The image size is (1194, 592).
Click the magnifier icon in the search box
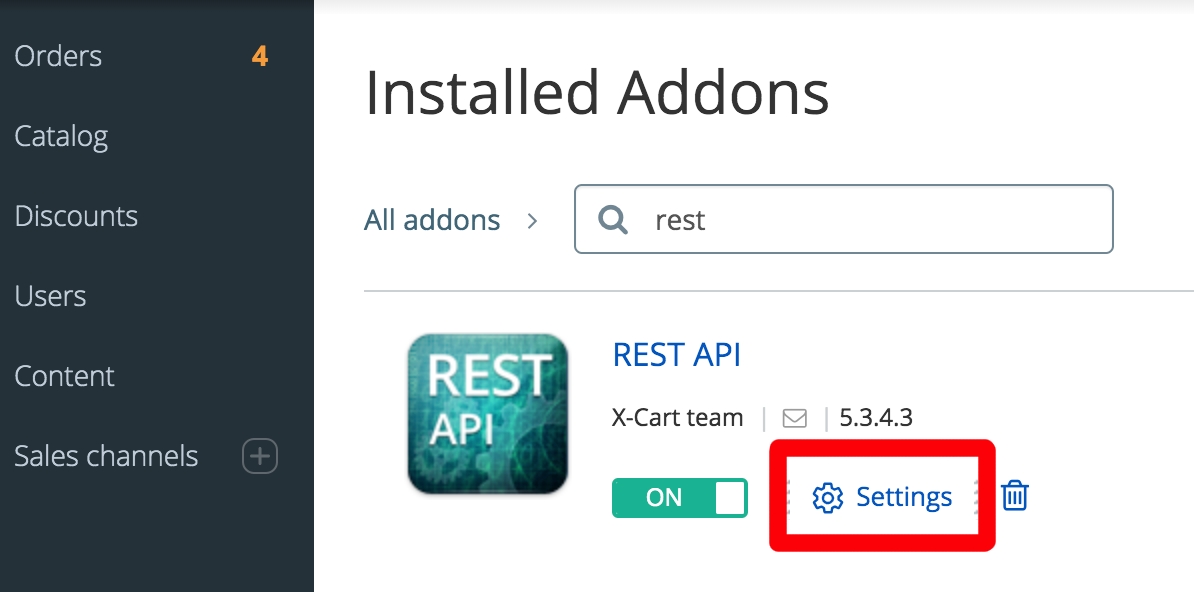pyautogui.click(x=613, y=219)
